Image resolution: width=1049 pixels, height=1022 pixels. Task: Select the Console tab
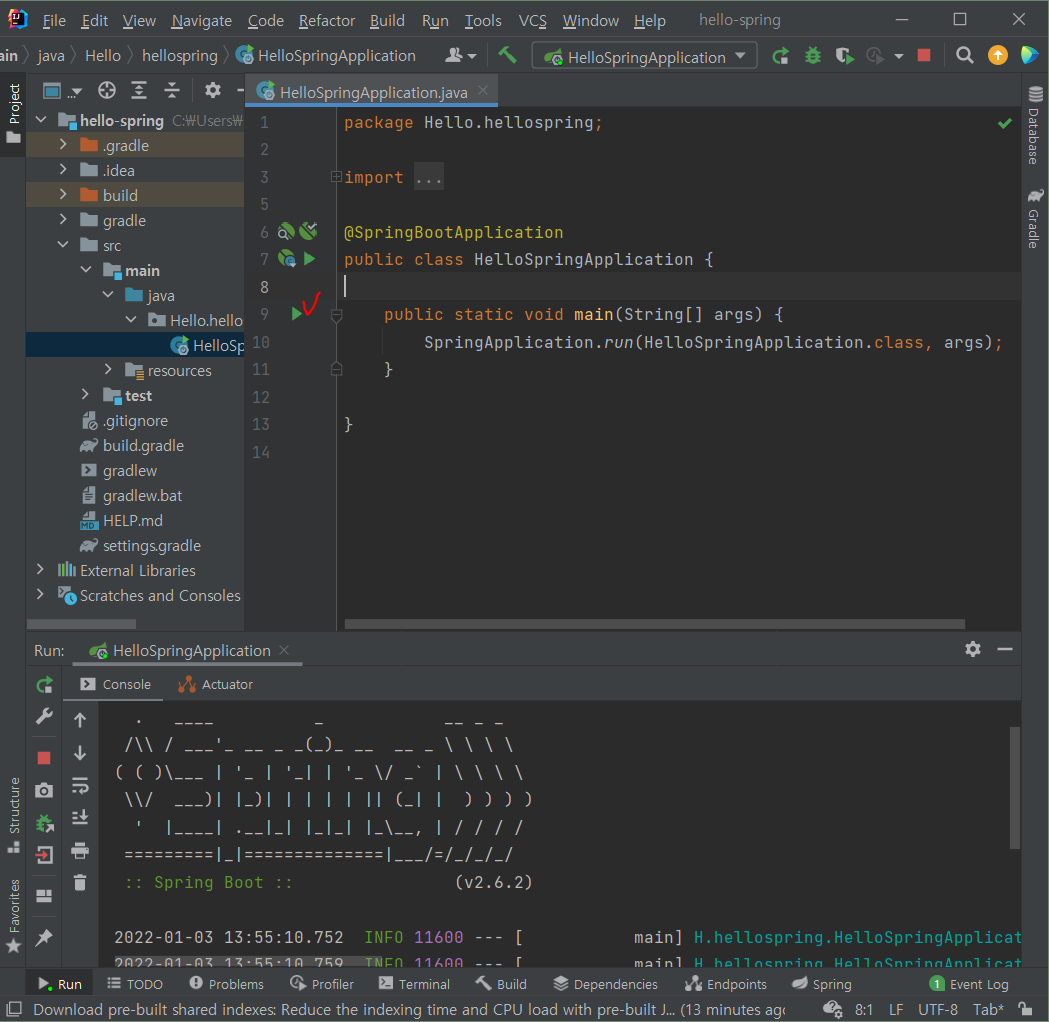(x=115, y=684)
